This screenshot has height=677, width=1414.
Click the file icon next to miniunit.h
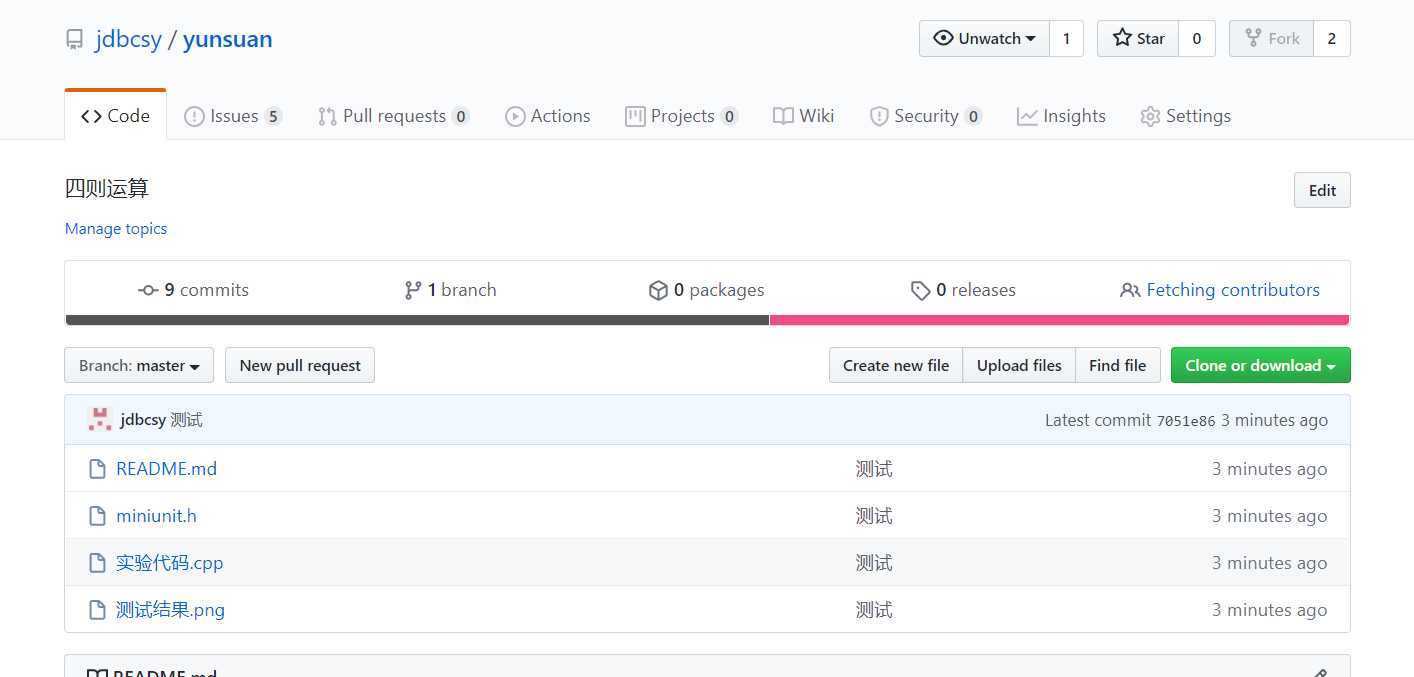(x=97, y=516)
